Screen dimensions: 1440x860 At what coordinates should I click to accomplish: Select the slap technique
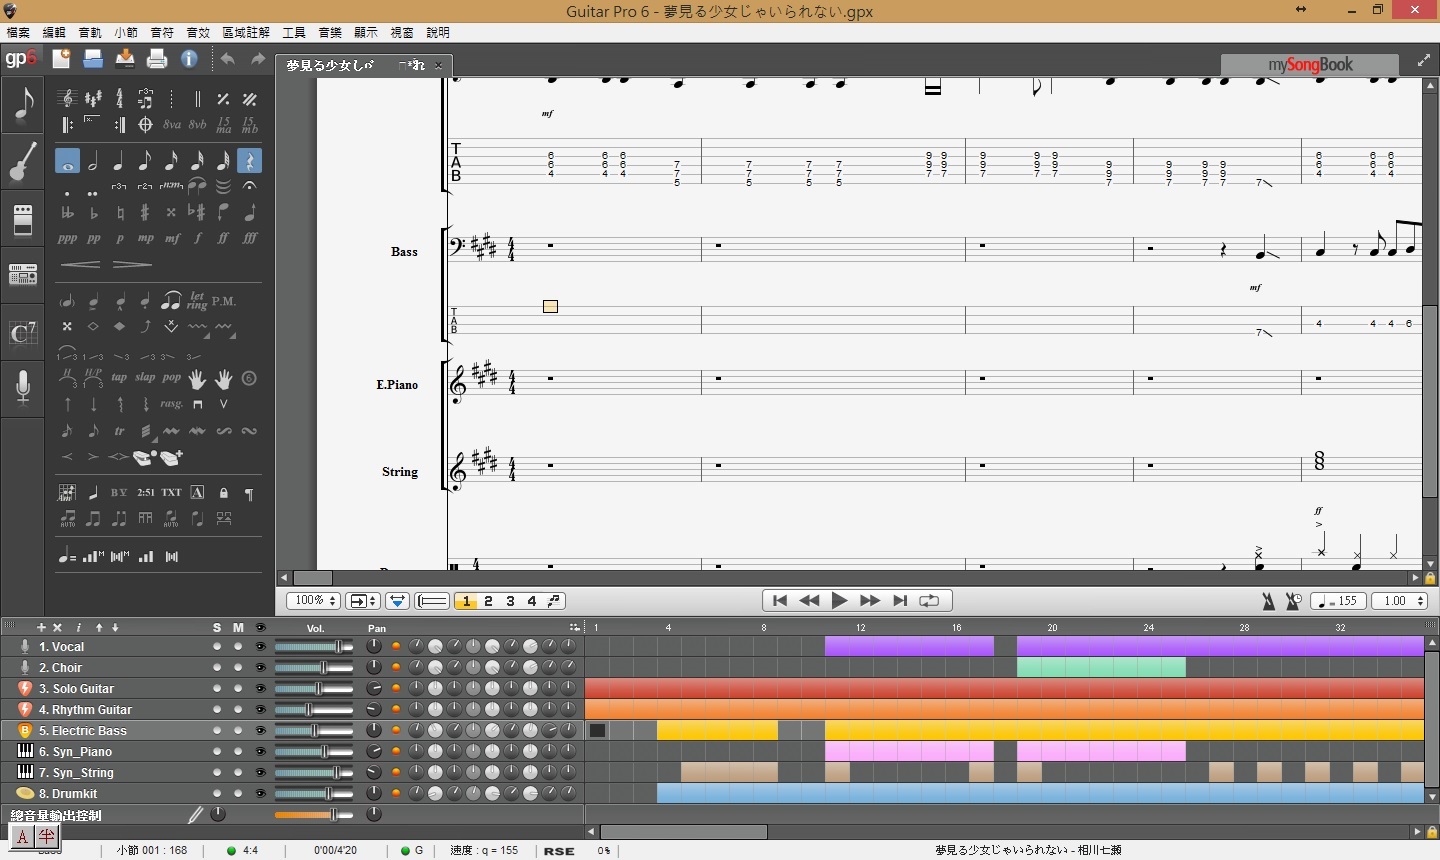(x=145, y=378)
